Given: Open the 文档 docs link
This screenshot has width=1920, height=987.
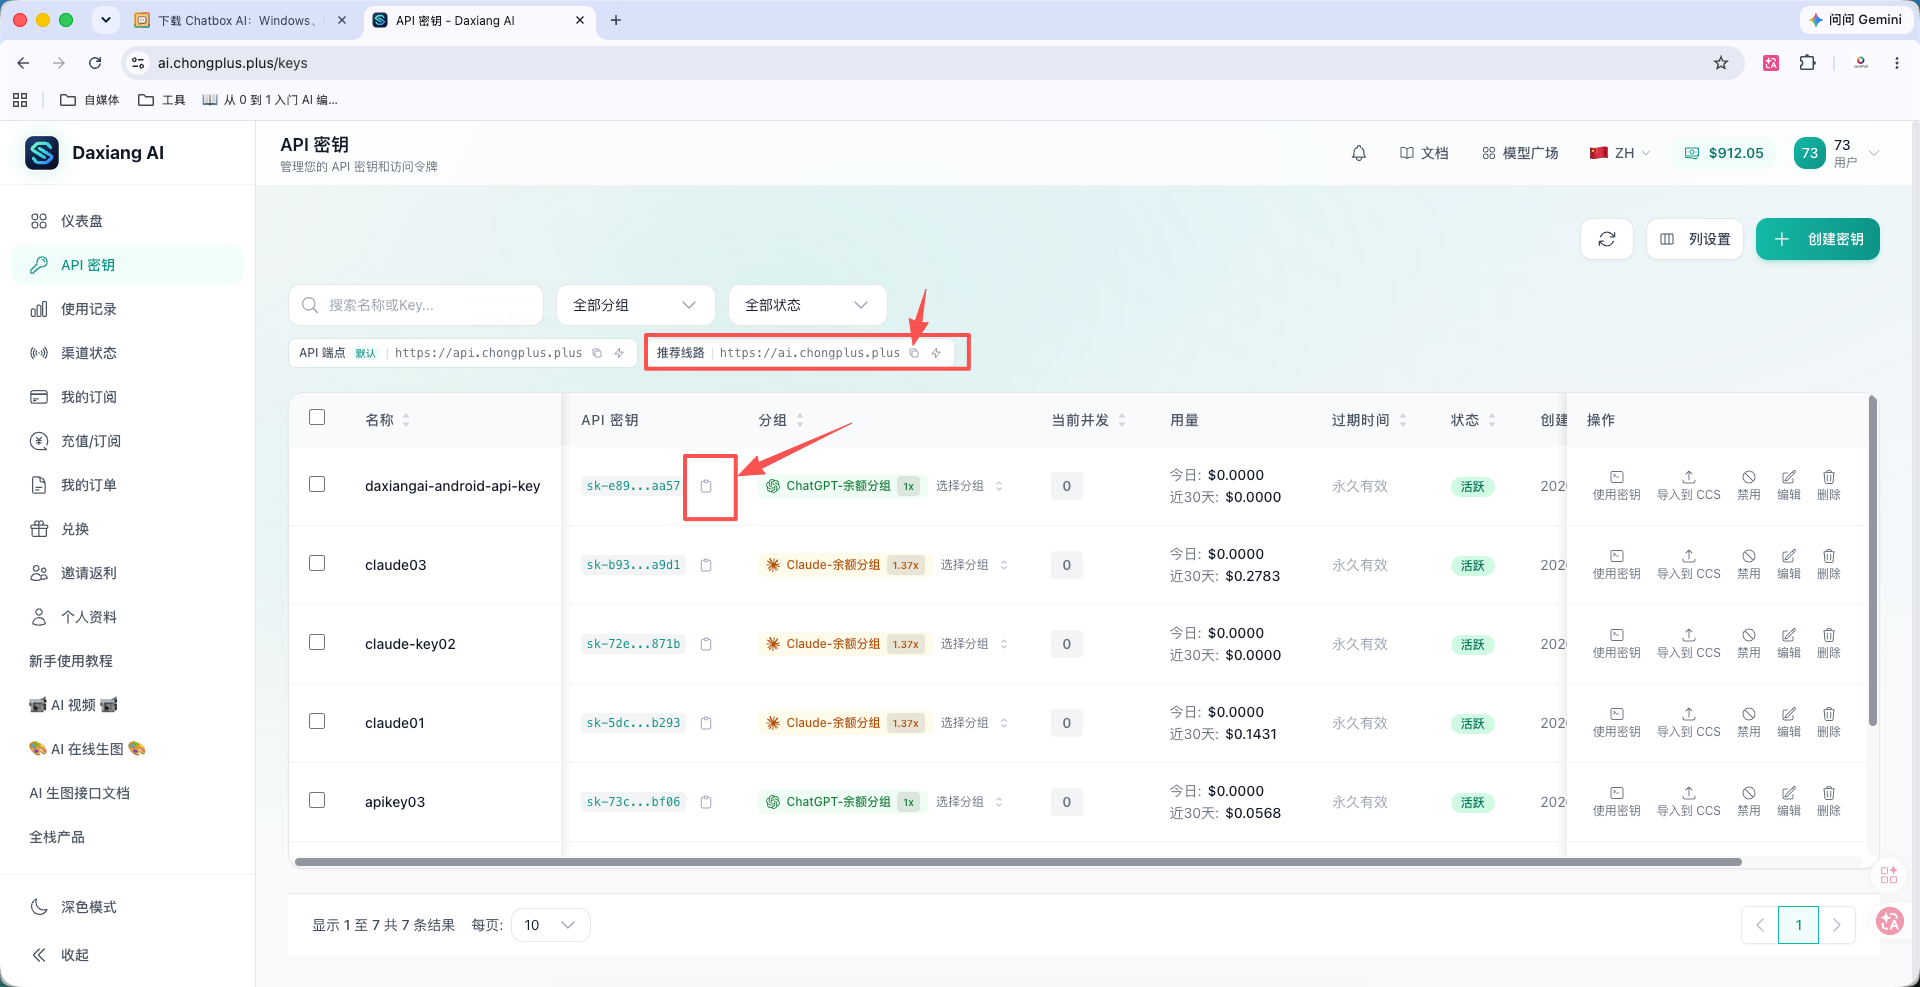Looking at the screenshot, I should (x=1424, y=153).
